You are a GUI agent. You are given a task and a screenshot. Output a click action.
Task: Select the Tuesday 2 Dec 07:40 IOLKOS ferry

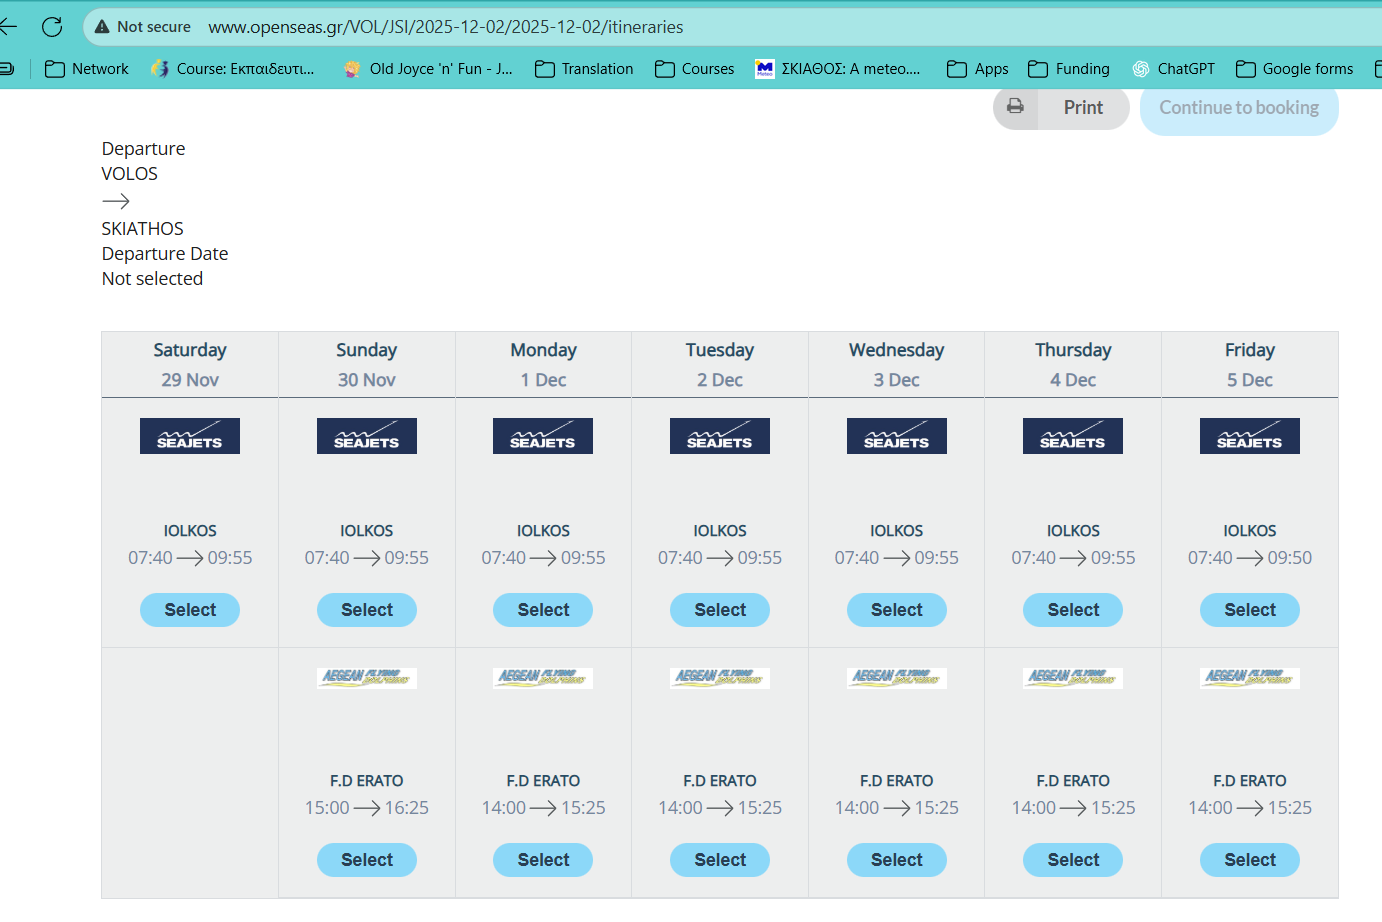point(719,610)
